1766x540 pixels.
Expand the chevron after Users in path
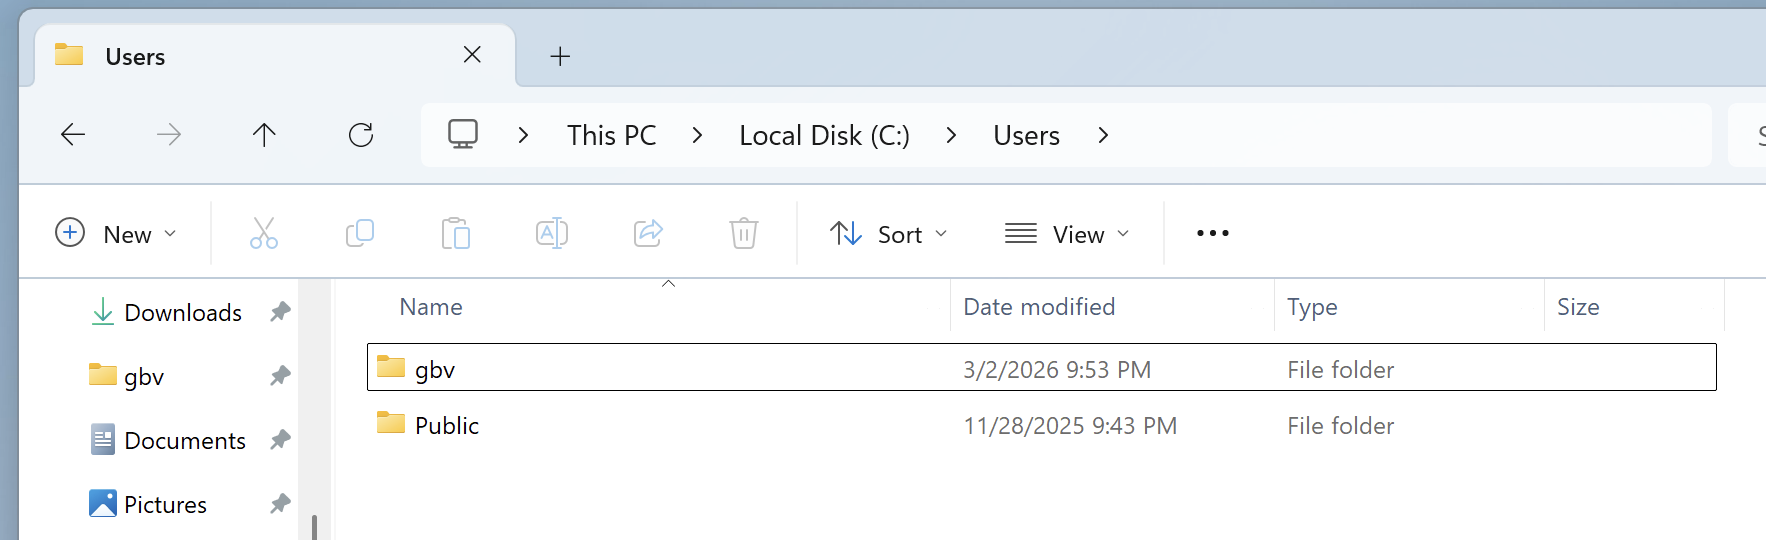1103,135
